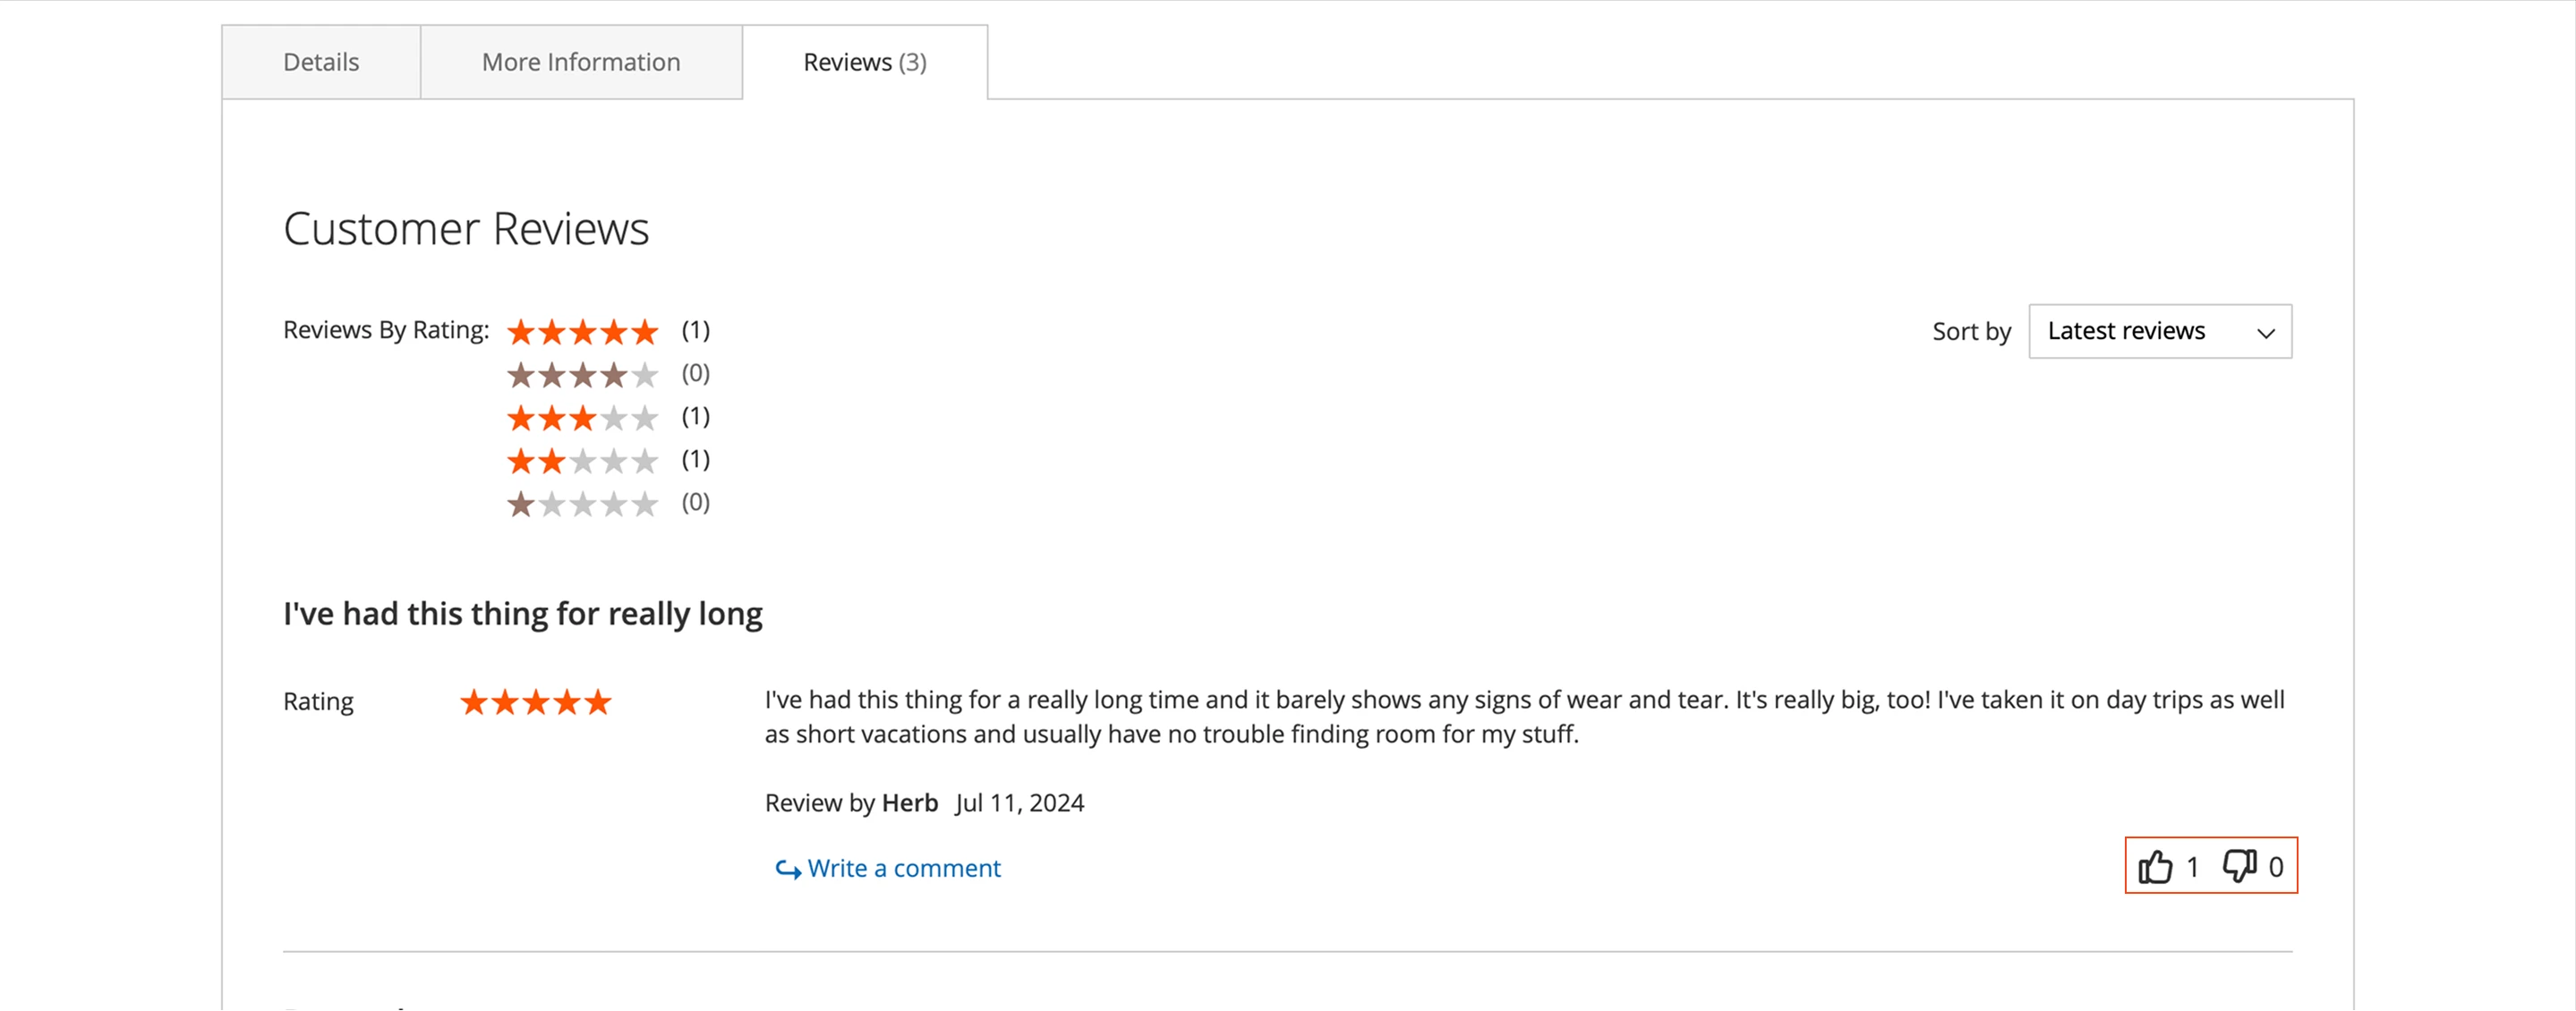Click the thumbs up icon on Herb's review
Screen dimensions: 2576x1011
(x=2158, y=866)
